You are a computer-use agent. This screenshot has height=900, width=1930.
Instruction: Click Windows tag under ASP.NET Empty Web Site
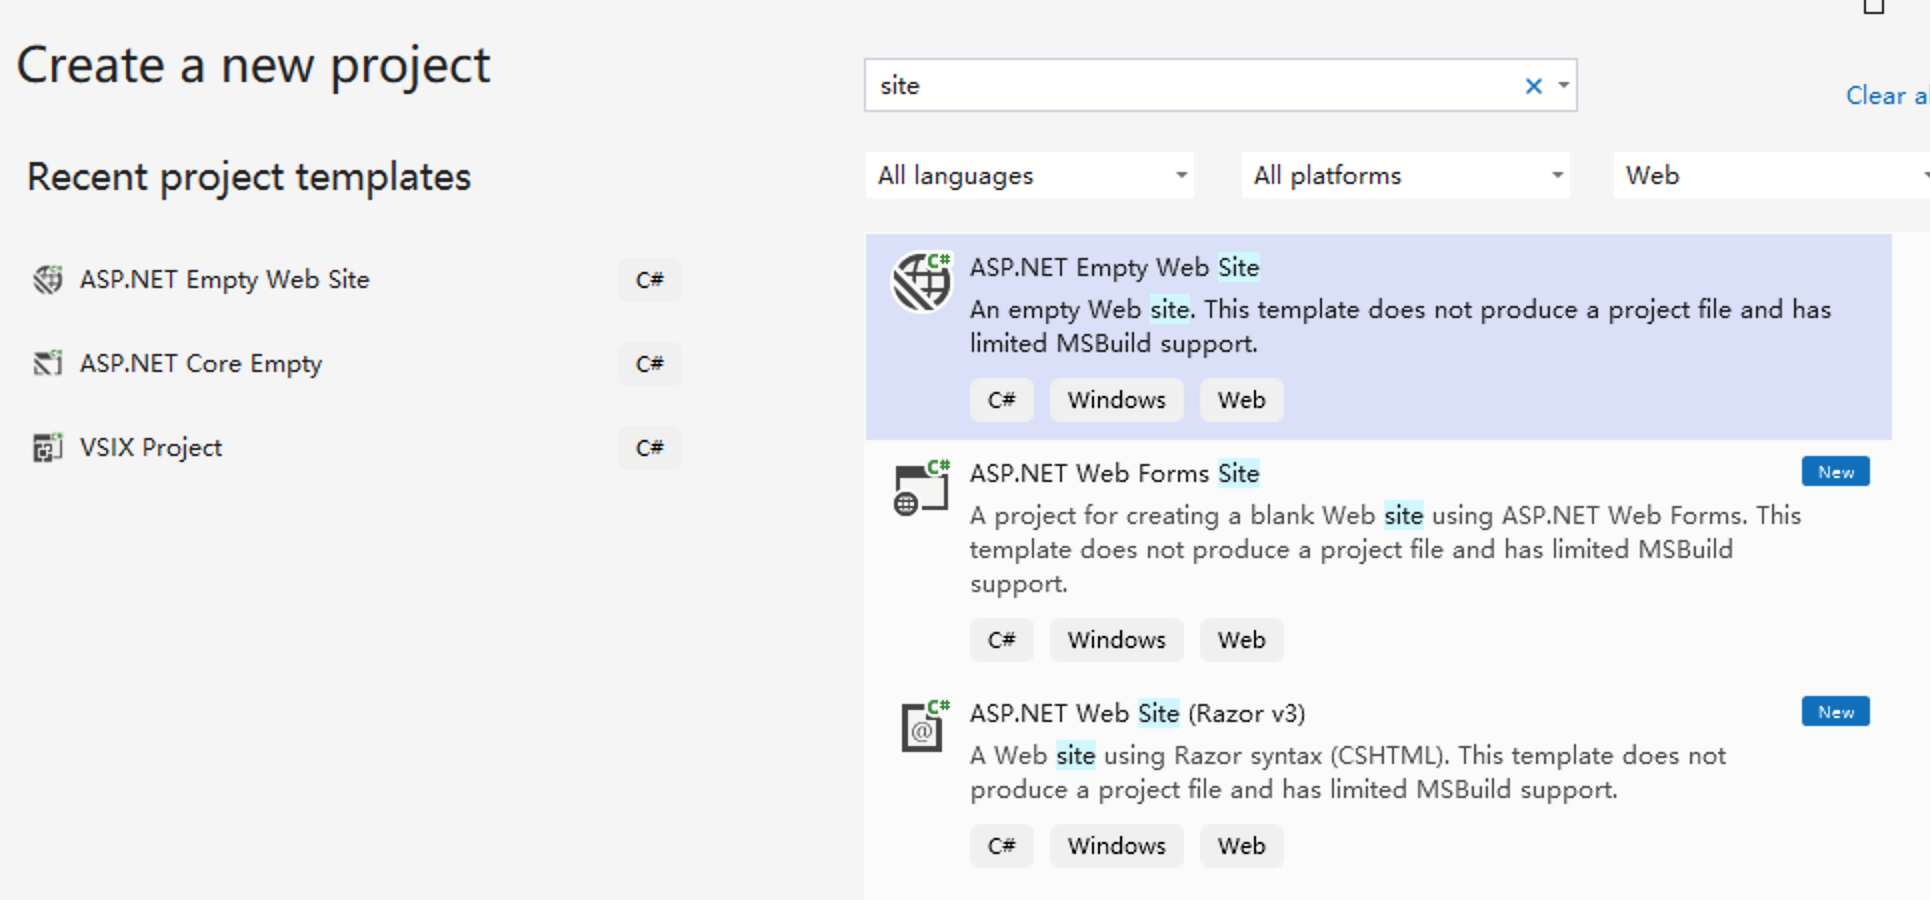coord(1116,400)
